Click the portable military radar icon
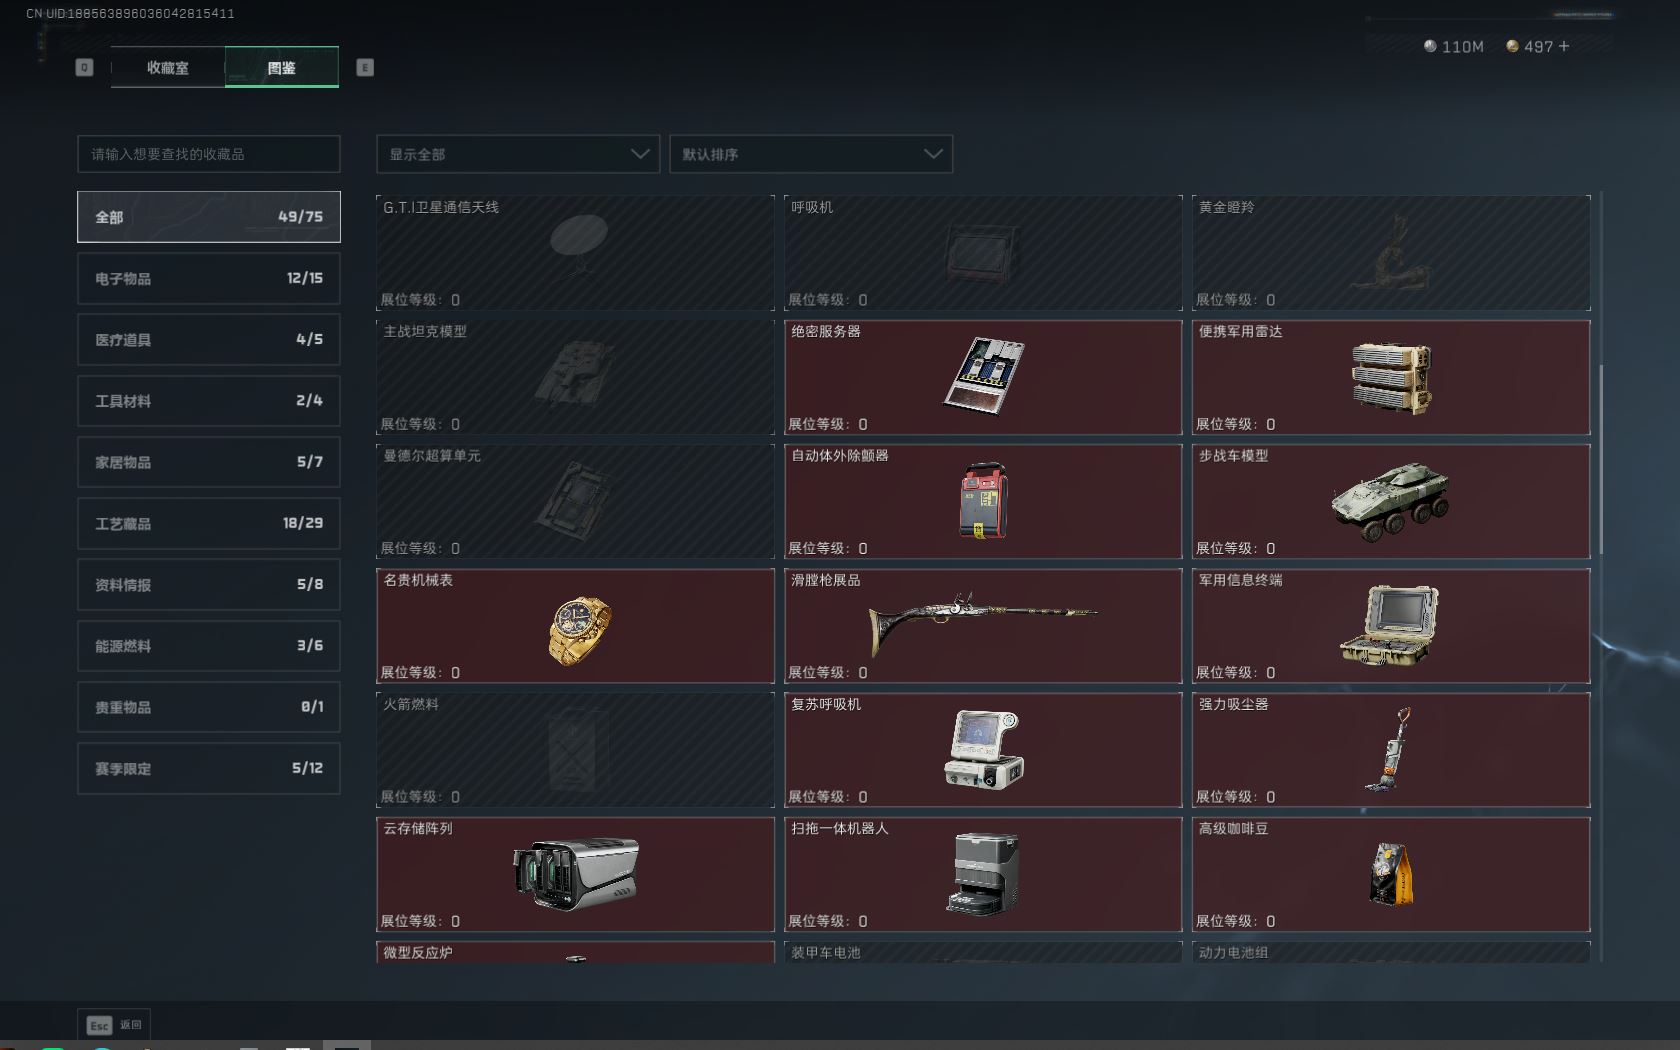The image size is (1680, 1050). 1390,378
